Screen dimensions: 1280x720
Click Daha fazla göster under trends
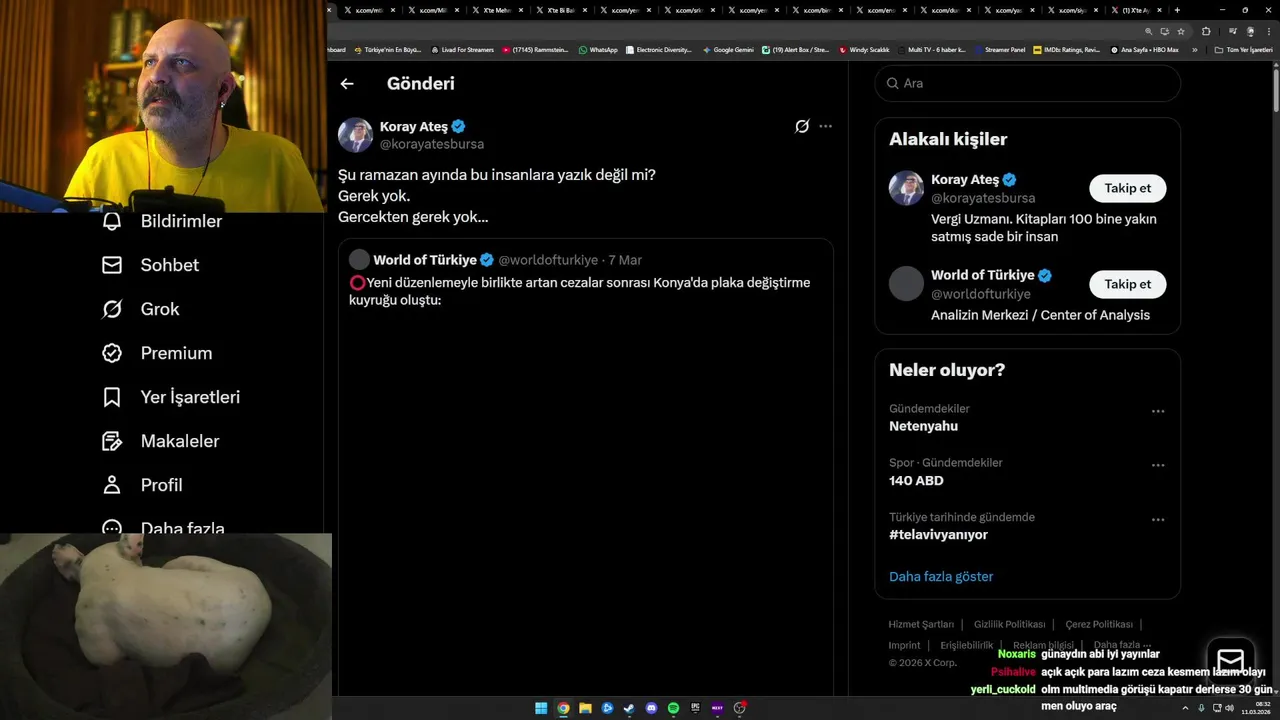[941, 576]
